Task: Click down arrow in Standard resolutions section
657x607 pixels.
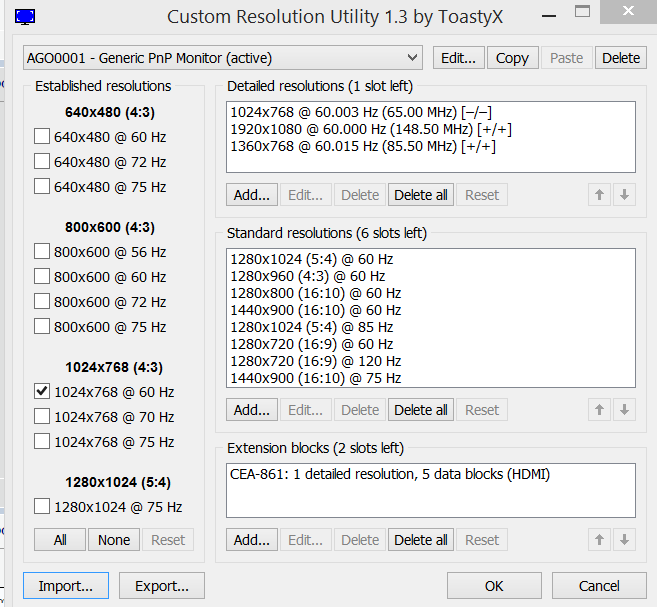Action: (625, 410)
